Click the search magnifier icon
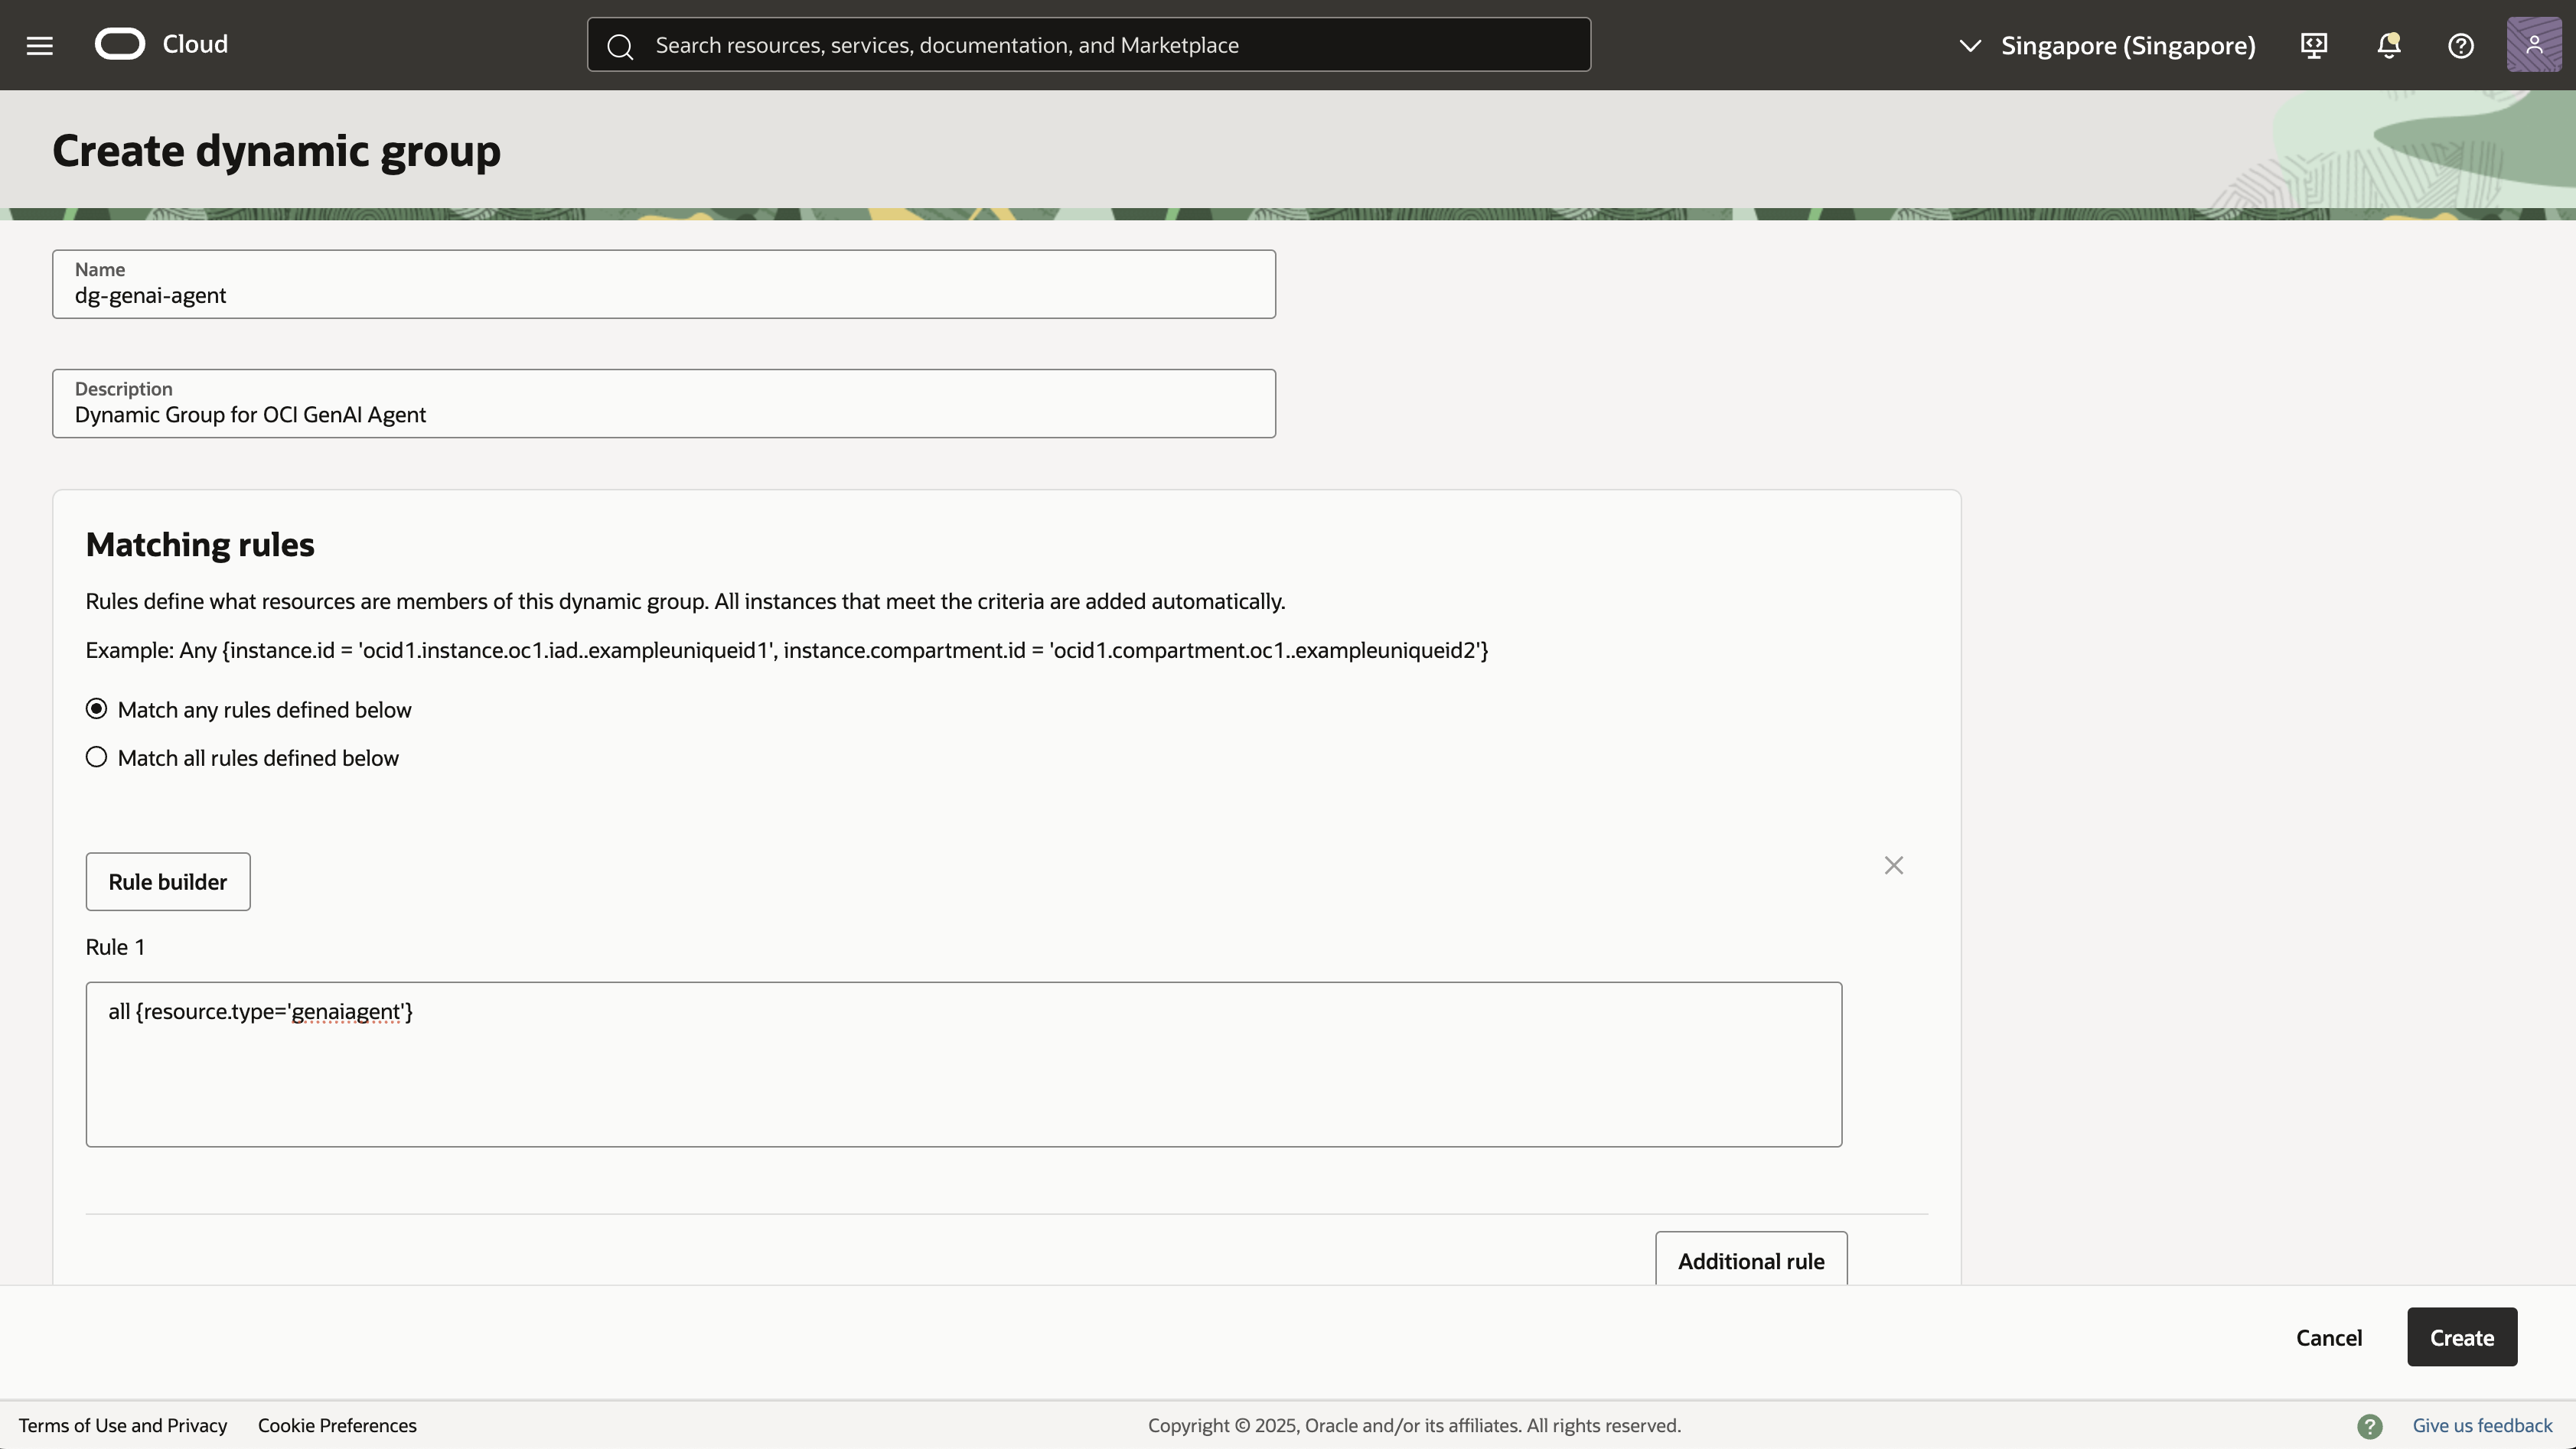2576x1449 pixels. tap(620, 46)
